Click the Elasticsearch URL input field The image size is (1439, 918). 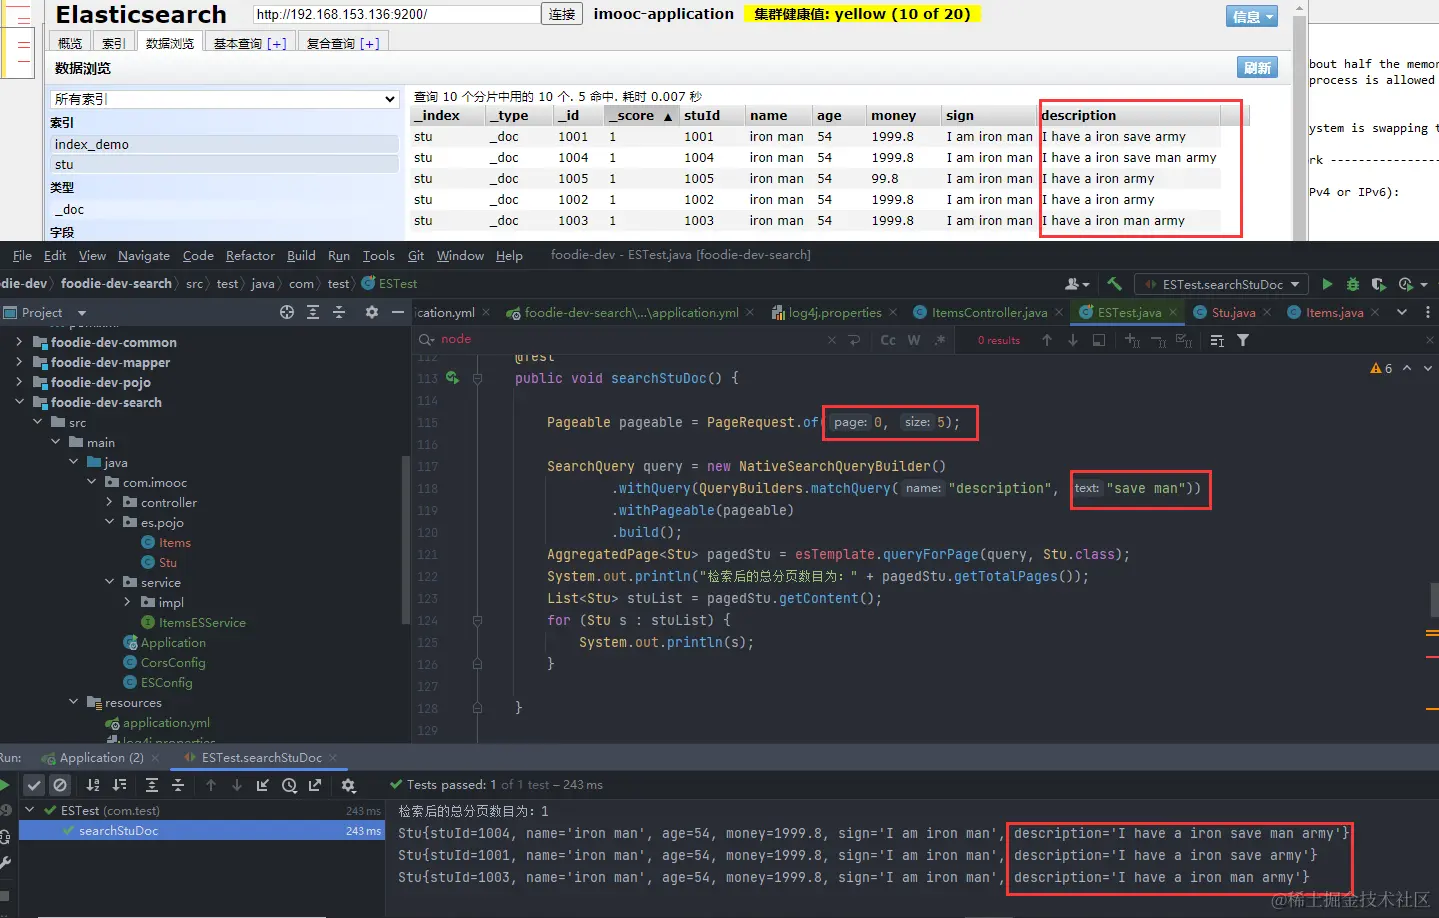(x=396, y=14)
